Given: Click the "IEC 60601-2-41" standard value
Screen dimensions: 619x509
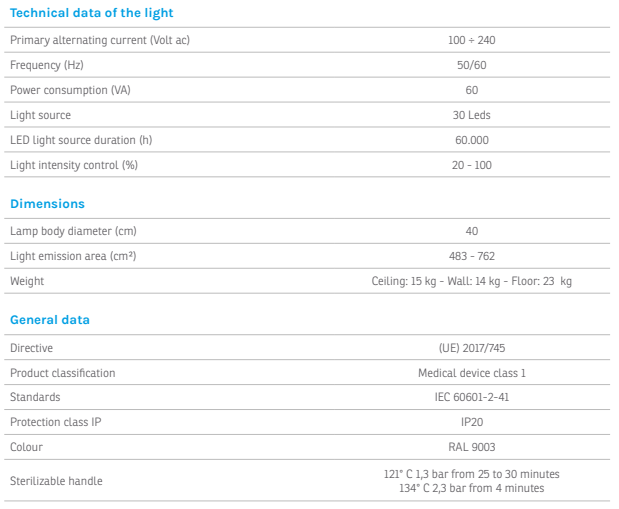Looking at the screenshot, I should click(x=472, y=397).
